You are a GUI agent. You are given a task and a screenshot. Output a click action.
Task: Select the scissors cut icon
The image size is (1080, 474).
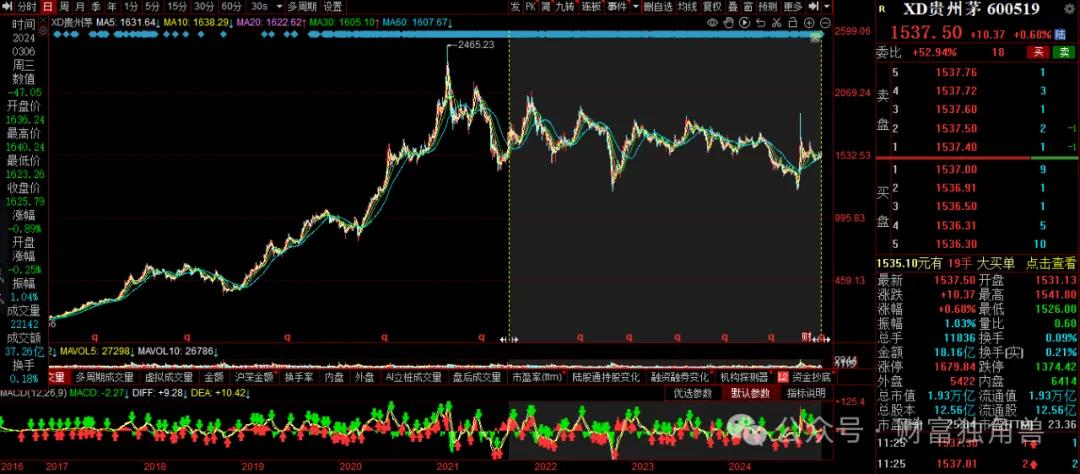(x=776, y=23)
